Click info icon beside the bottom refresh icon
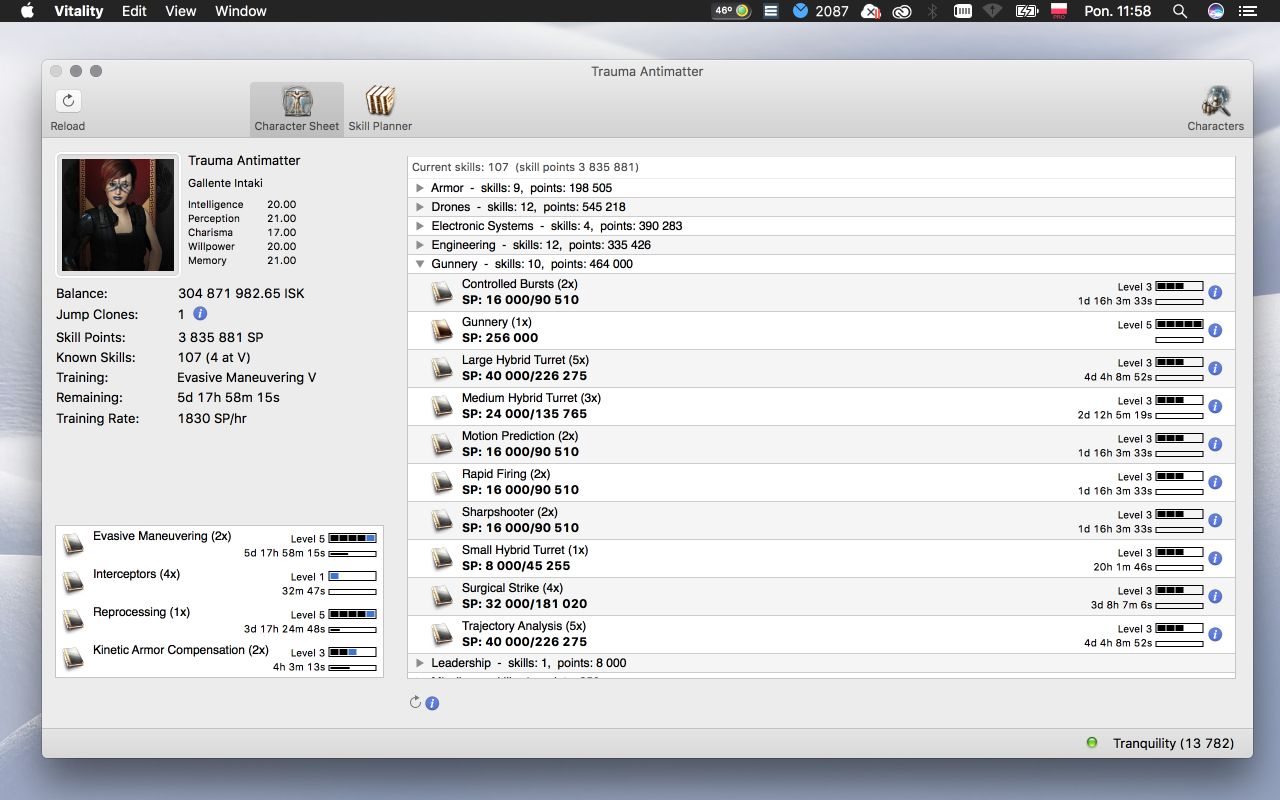The width and height of the screenshot is (1280, 800). pyautogui.click(x=432, y=703)
